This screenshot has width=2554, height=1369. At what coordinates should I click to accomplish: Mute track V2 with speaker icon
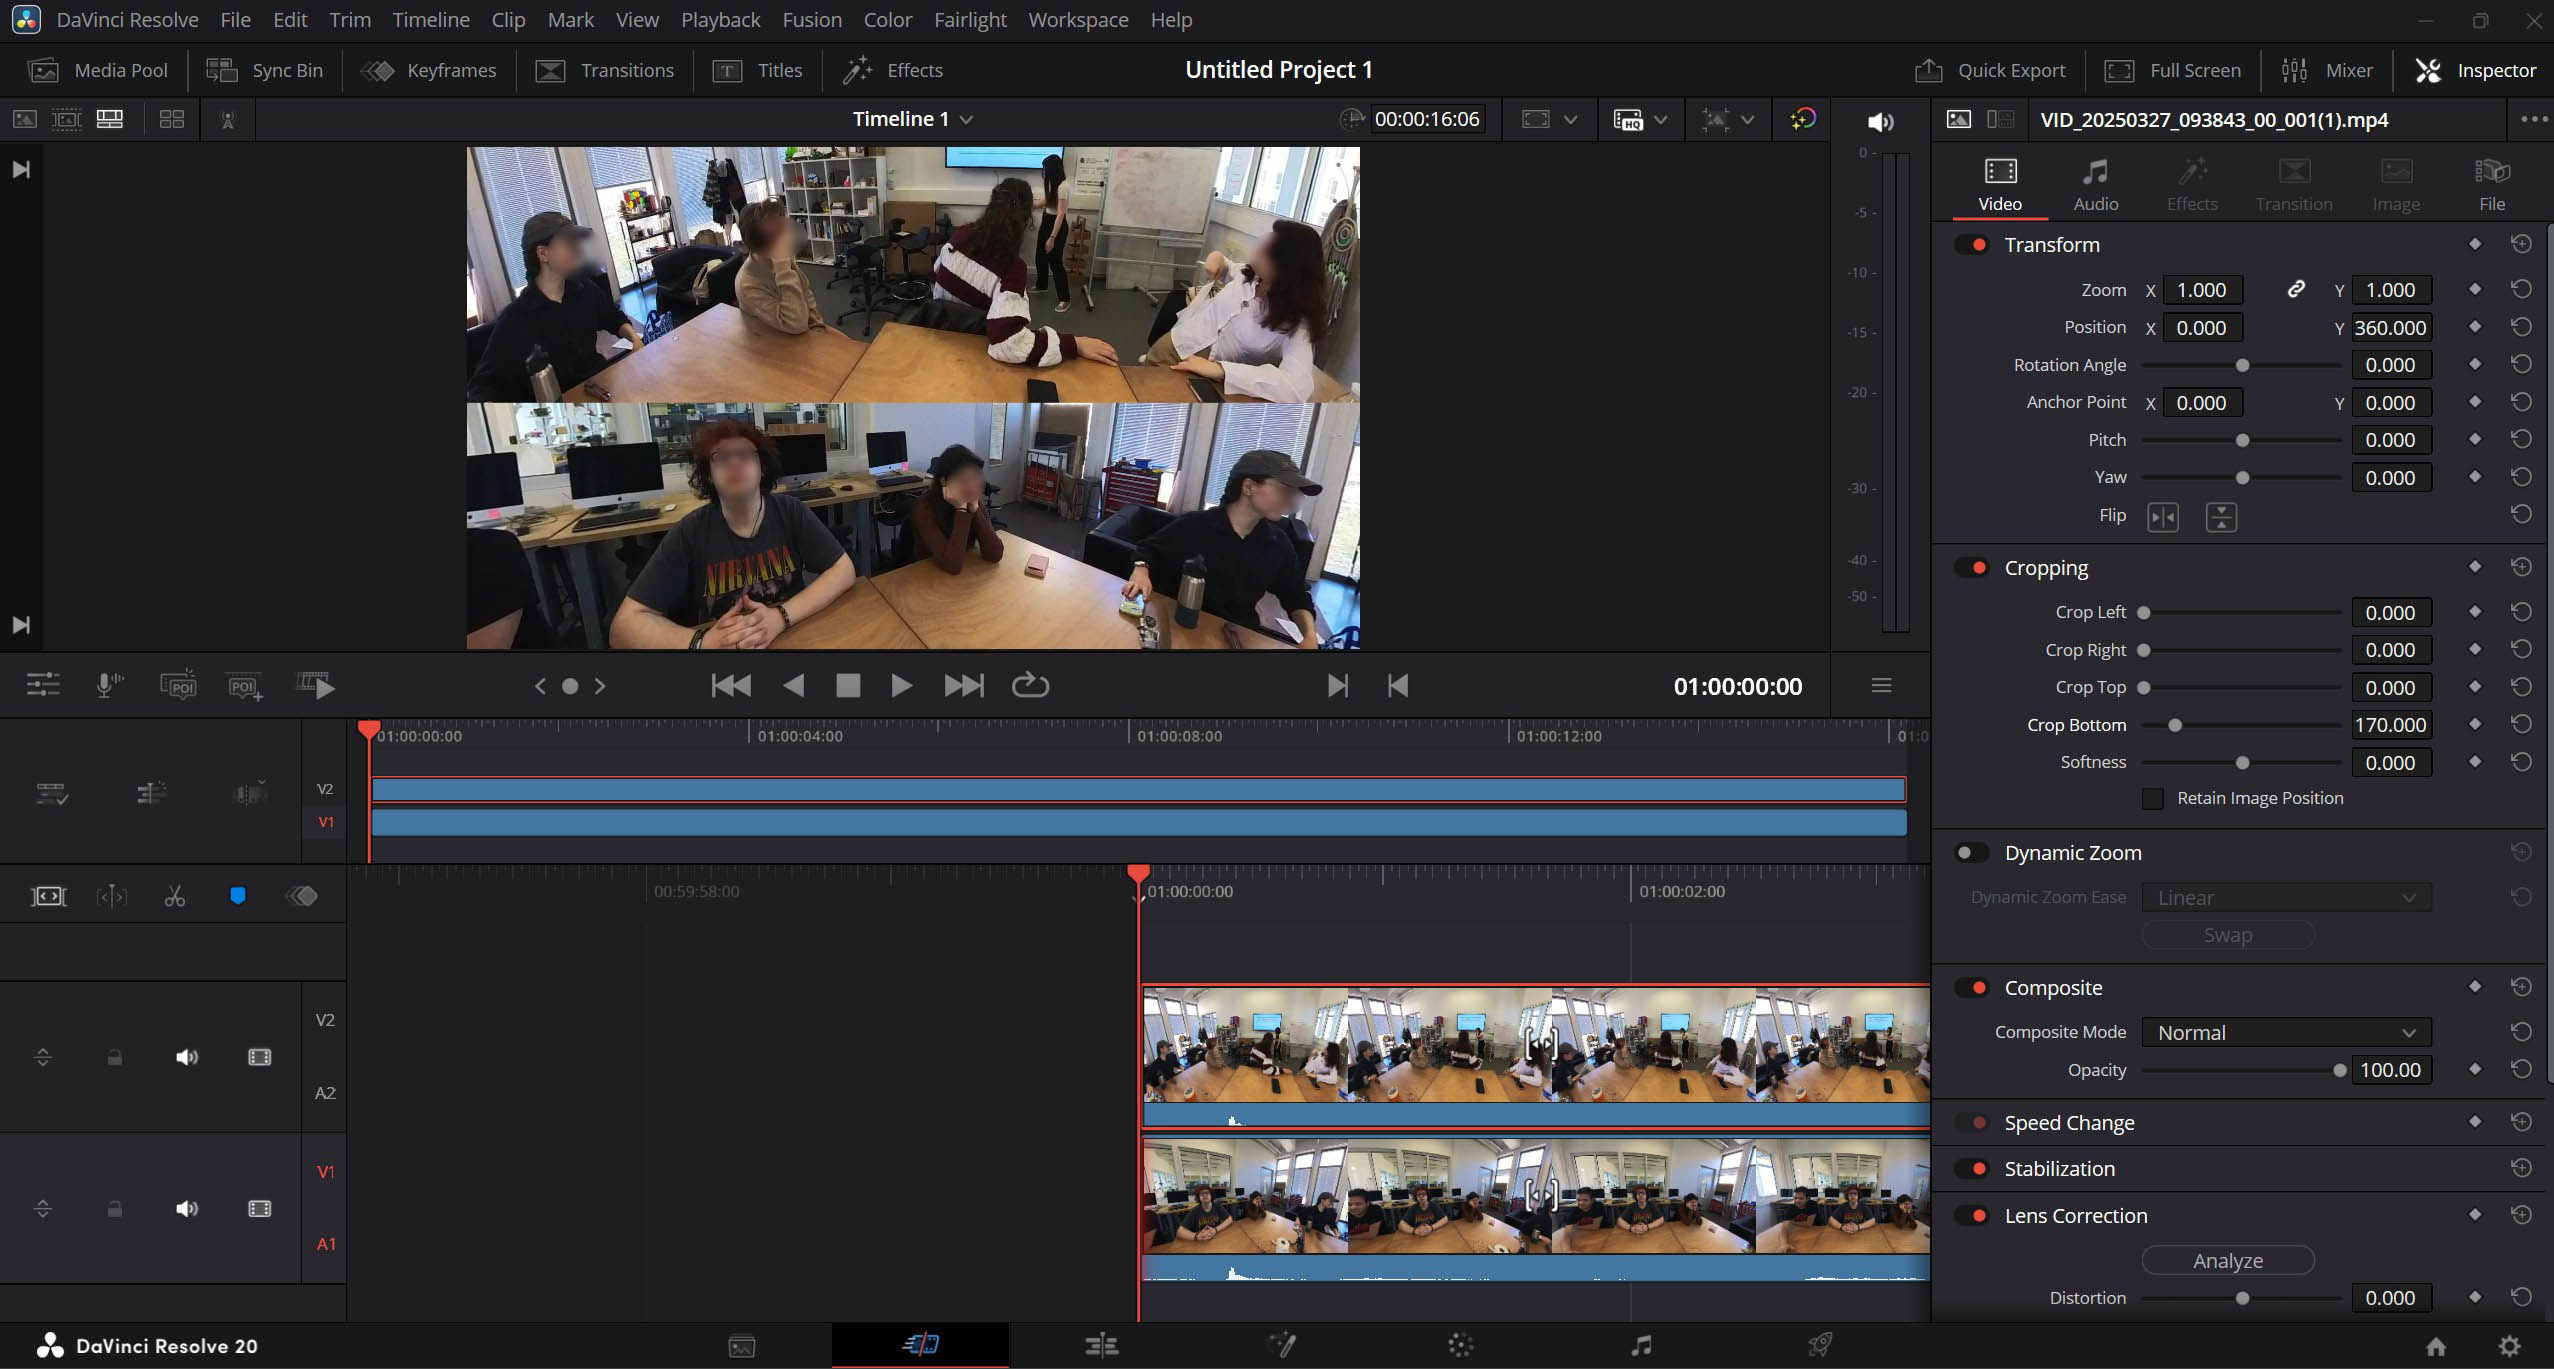(187, 1057)
